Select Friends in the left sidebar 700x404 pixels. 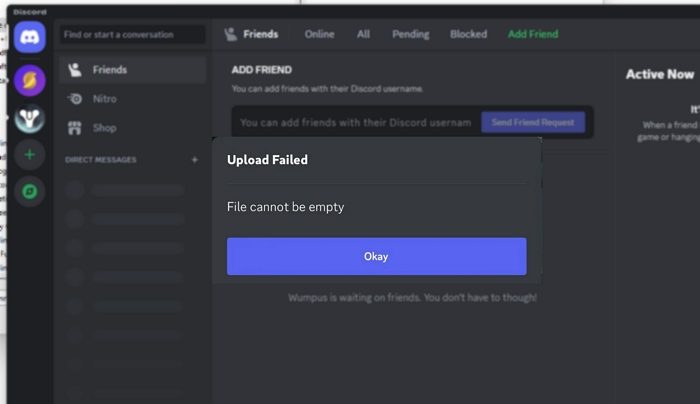click(109, 70)
